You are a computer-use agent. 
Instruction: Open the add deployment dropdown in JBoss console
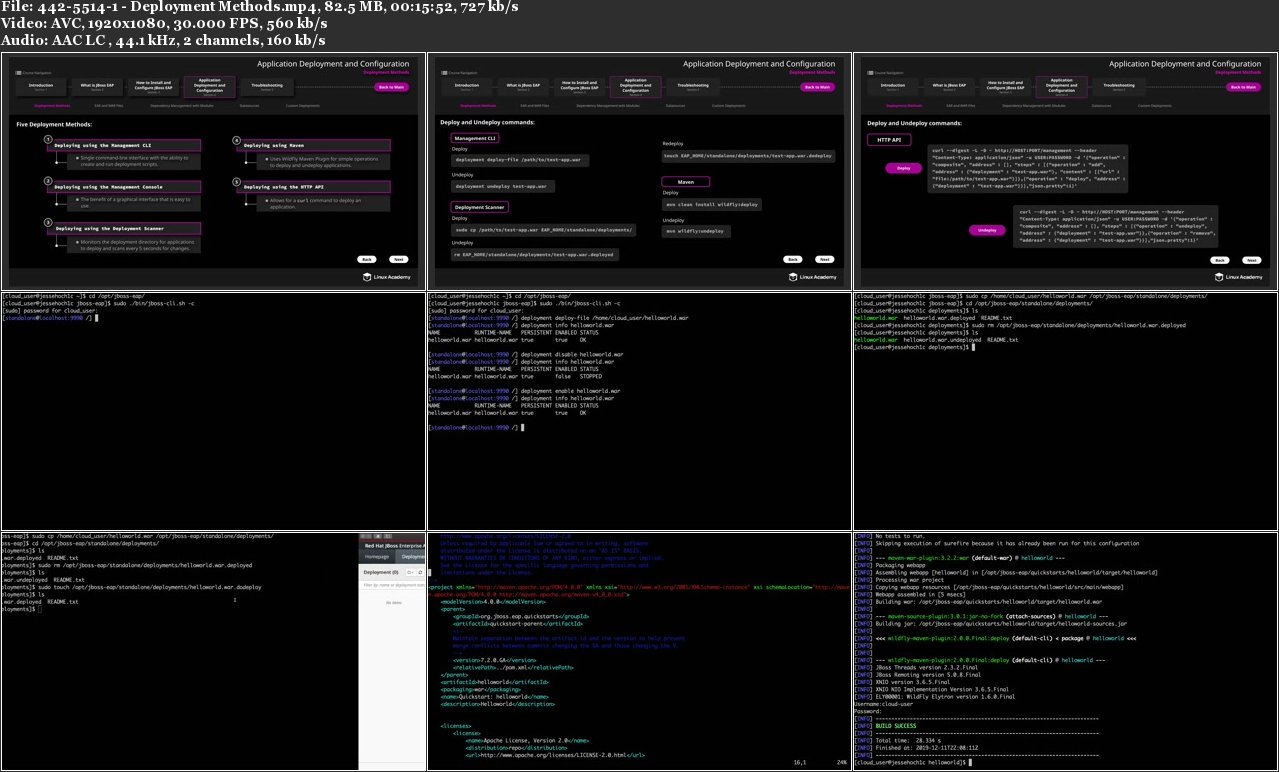[411, 572]
